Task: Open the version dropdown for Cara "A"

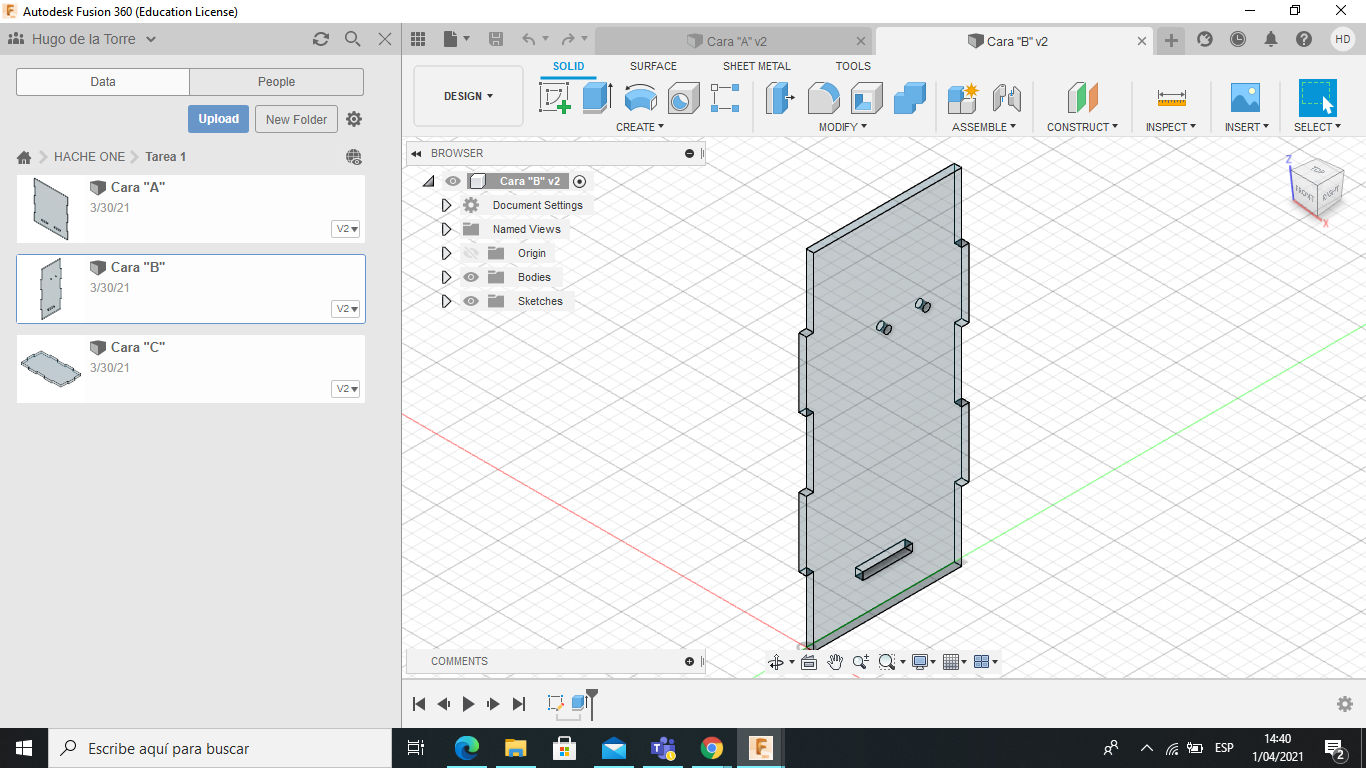Action: pyautogui.click(x=347, y=229)
